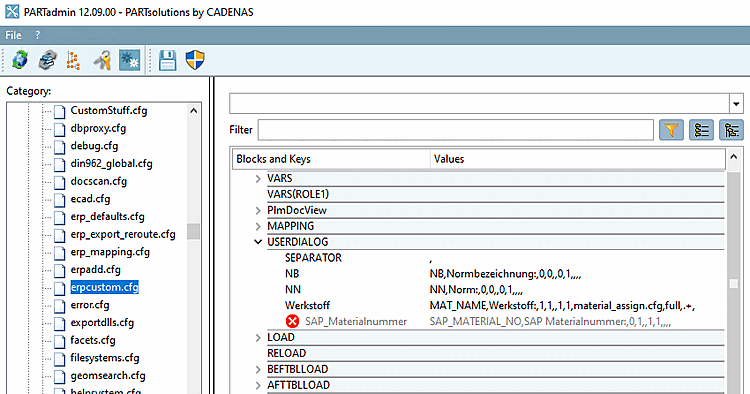Select erp_mapping.cfg in the category tree
The height and width of the screenshot is (394, 750).
coord(110,252)
